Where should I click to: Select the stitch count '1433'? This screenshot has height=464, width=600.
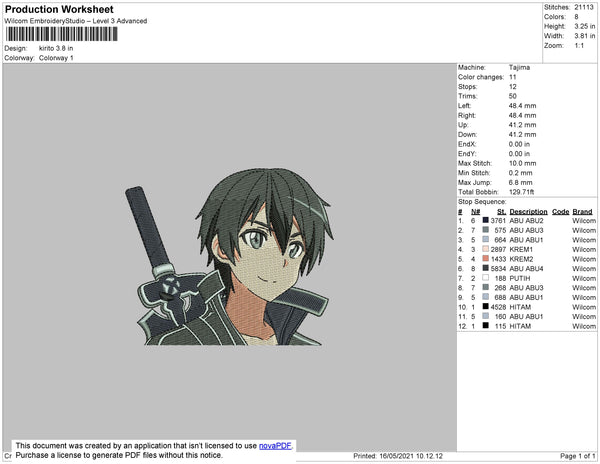click(x=498, y=259)
